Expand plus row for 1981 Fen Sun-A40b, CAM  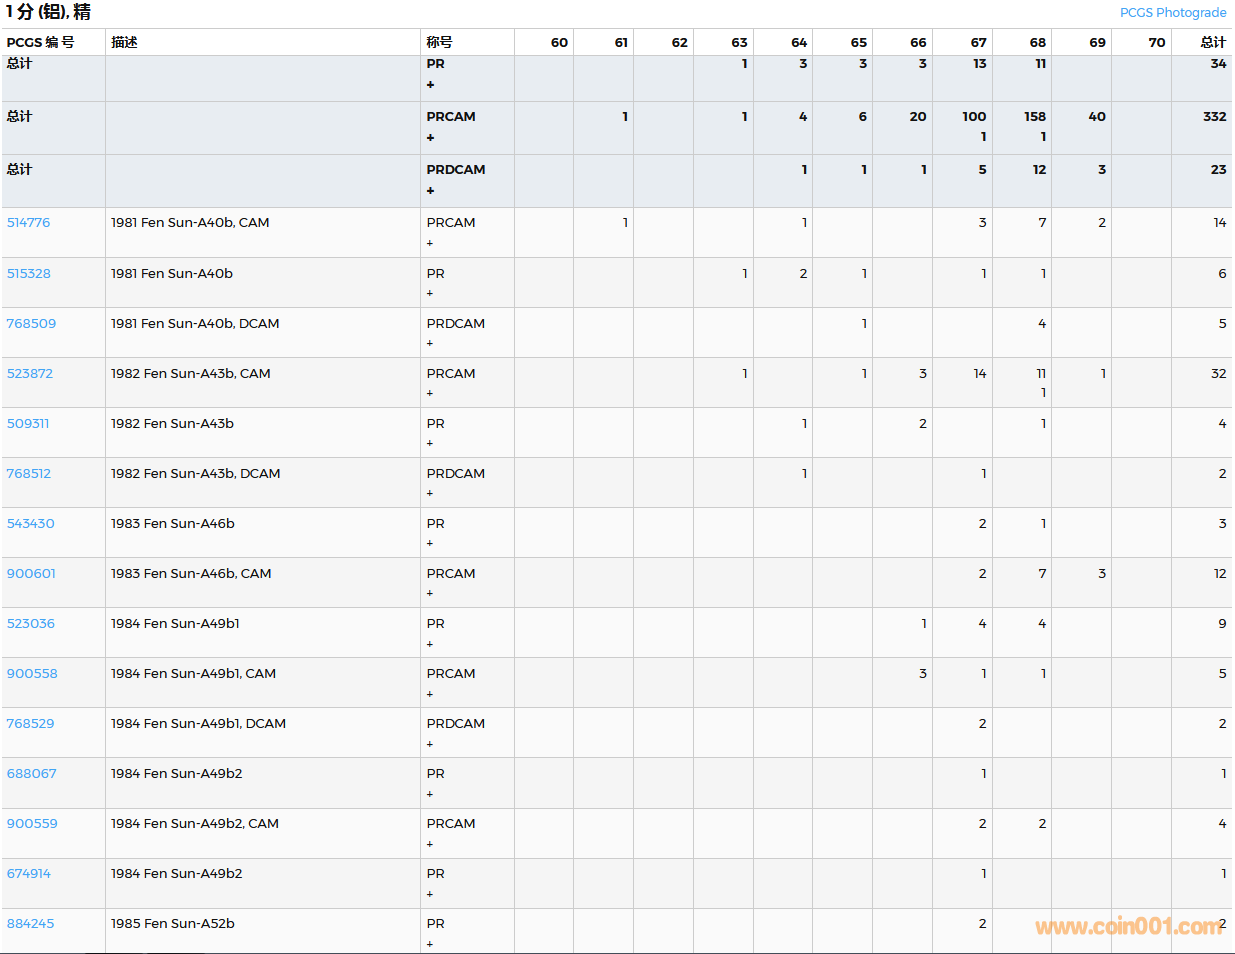click(x=430, y=243)
